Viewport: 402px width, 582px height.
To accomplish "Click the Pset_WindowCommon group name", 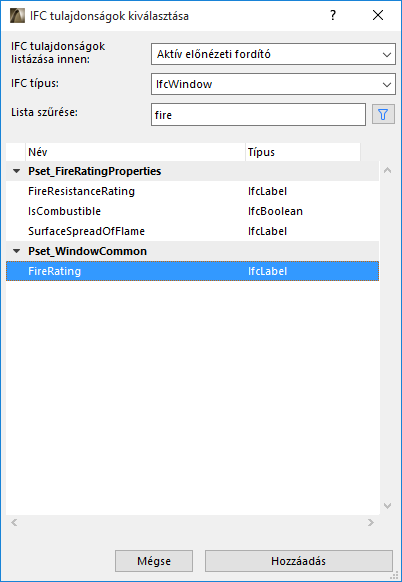I will [88, 251].
